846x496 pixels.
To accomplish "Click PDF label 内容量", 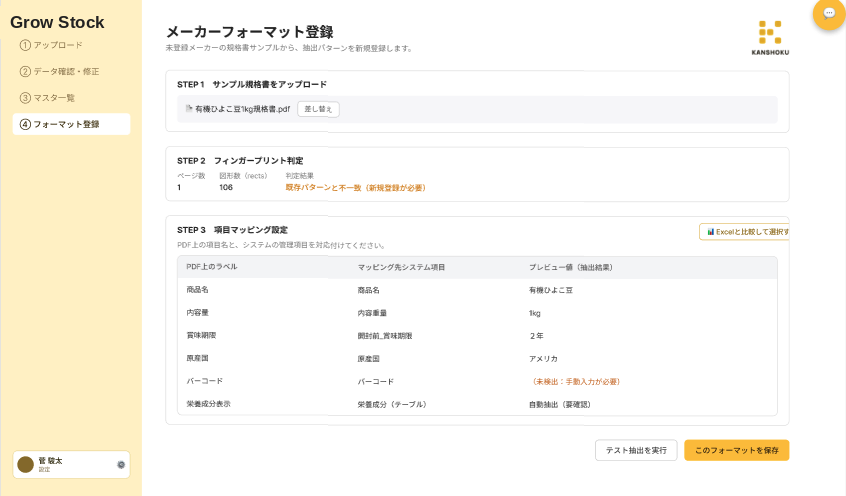I will pos(197,312).
